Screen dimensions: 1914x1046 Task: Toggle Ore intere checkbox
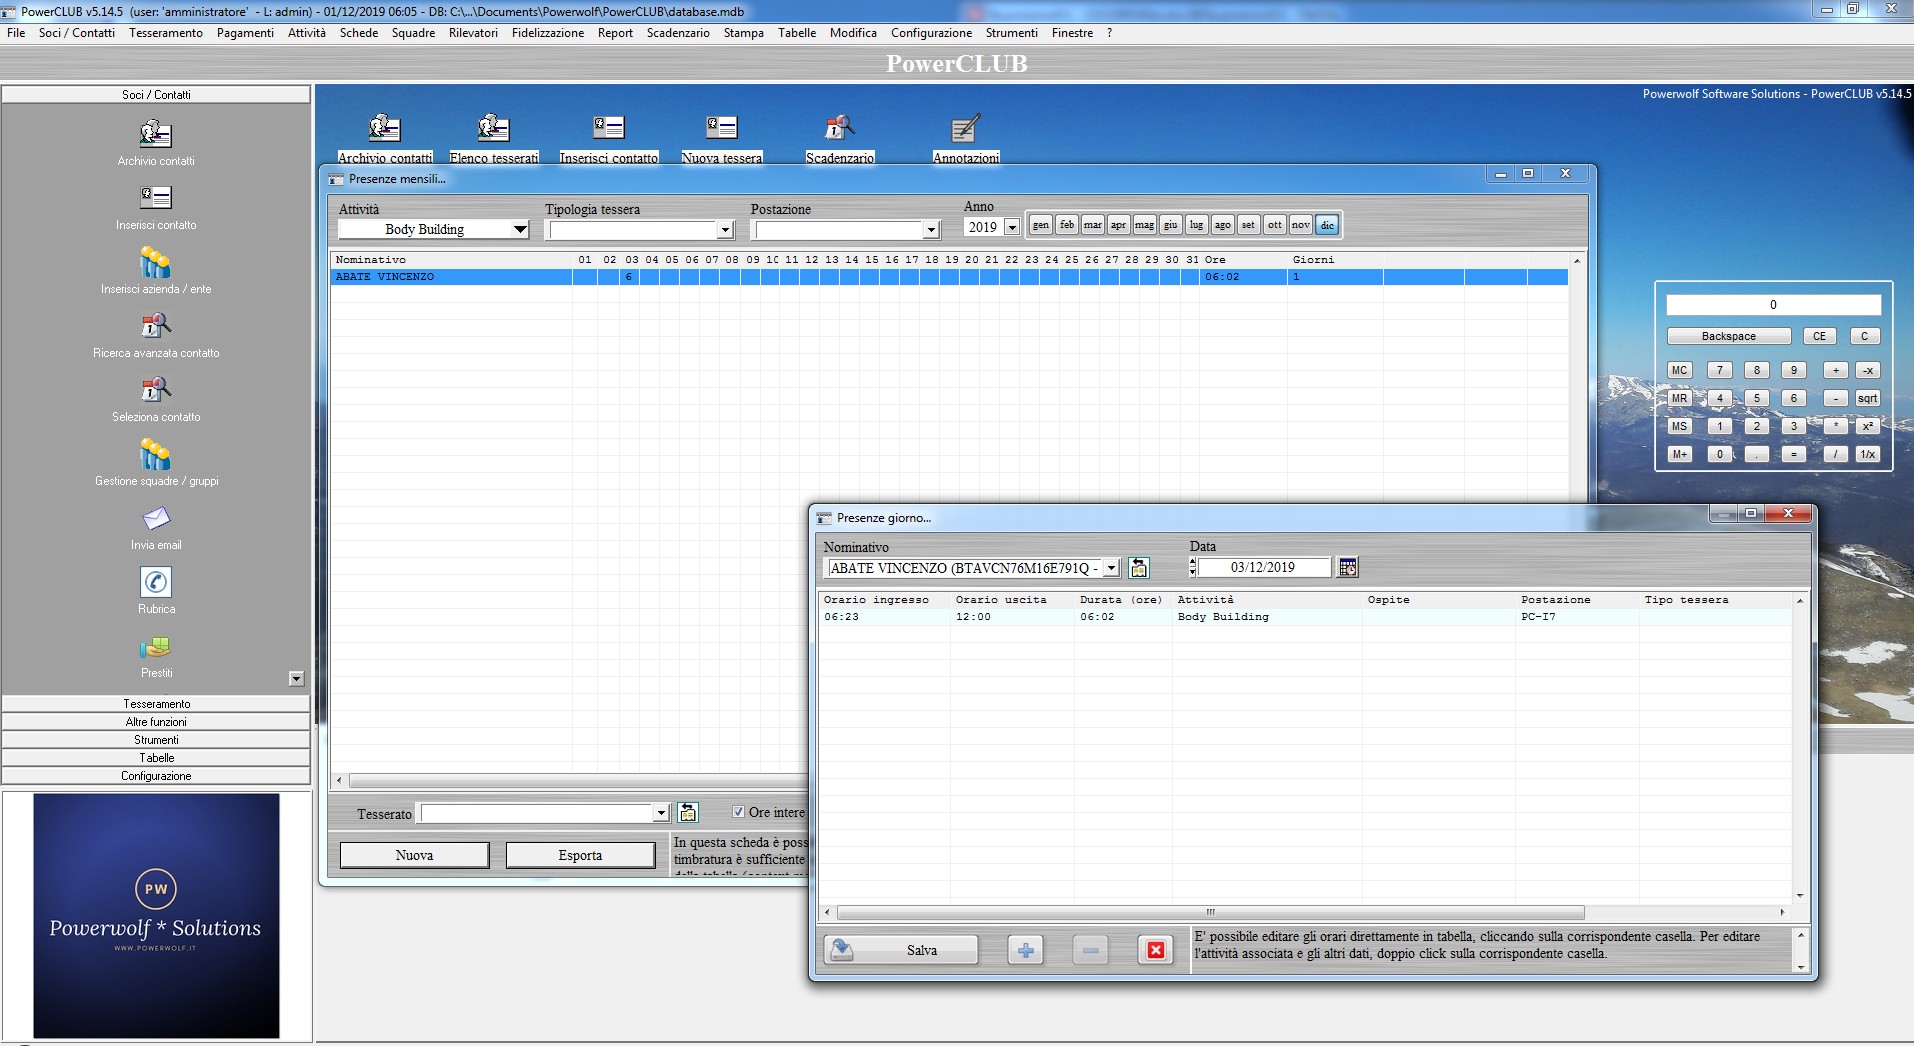pyautogui.click(x=738, y=812)
